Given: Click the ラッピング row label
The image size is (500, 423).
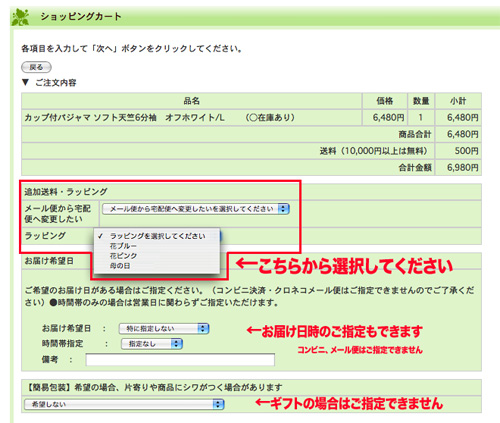Looking at the screenshot, I should click(45, 235).
